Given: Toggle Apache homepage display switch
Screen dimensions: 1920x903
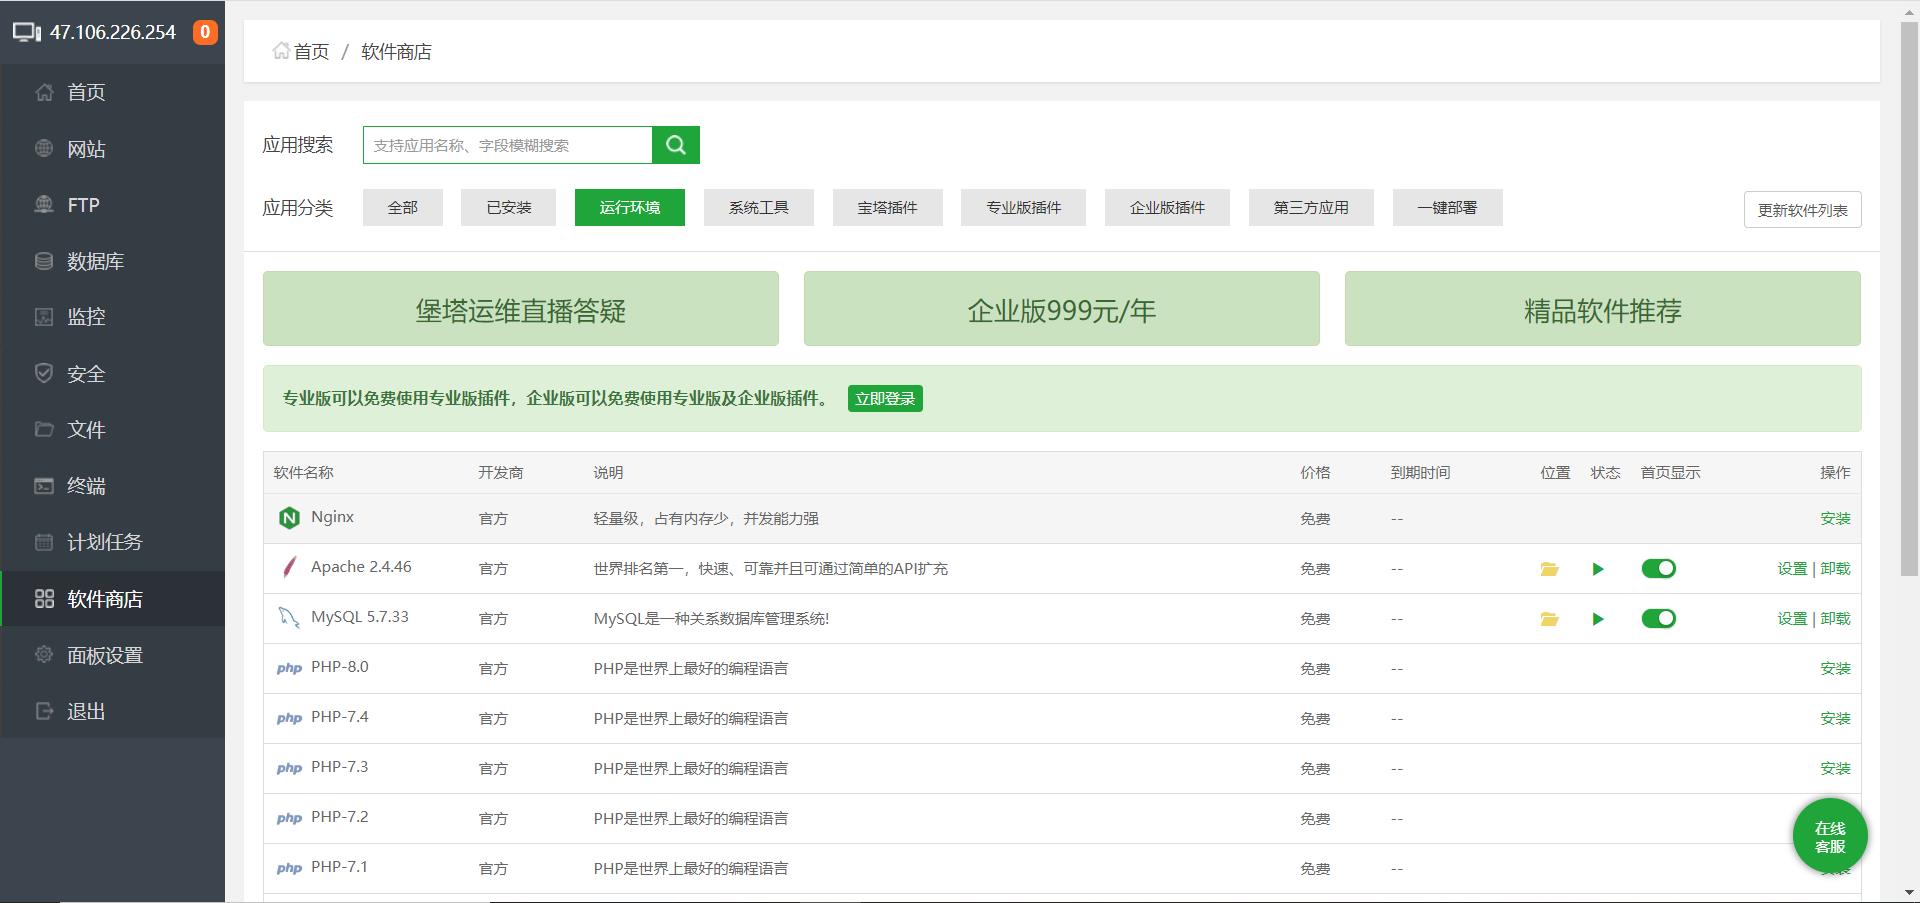Looking at the screenshot, I should (x=1659, y=569).
